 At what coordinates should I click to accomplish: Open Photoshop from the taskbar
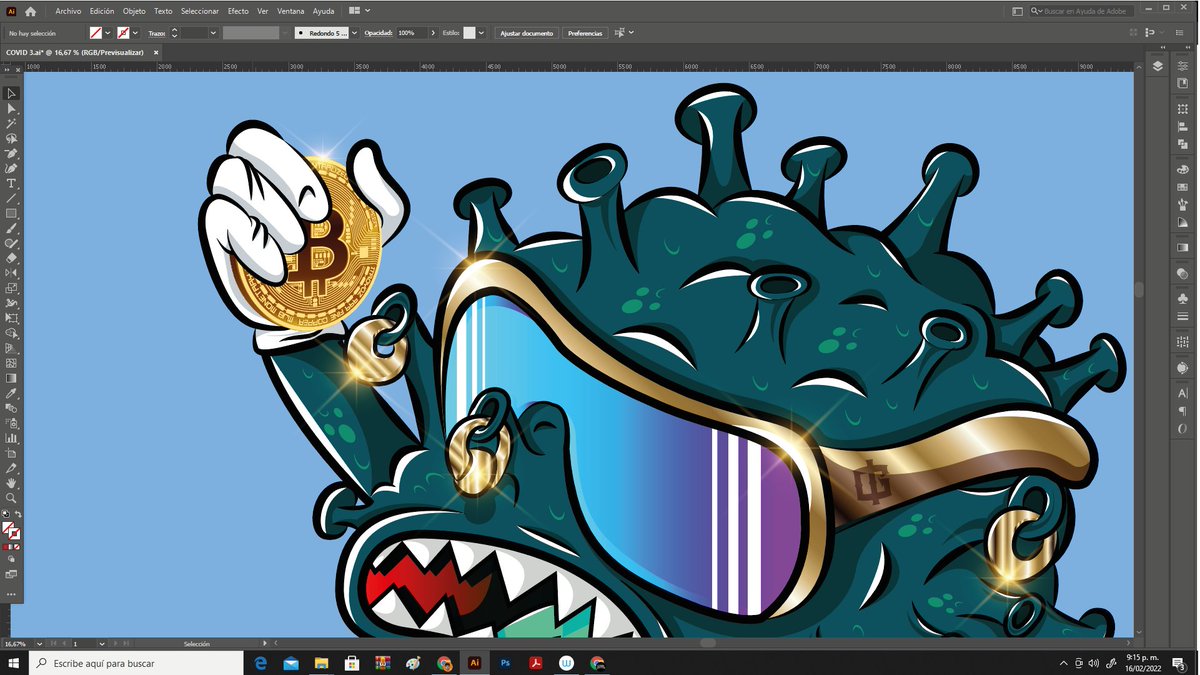506,663
